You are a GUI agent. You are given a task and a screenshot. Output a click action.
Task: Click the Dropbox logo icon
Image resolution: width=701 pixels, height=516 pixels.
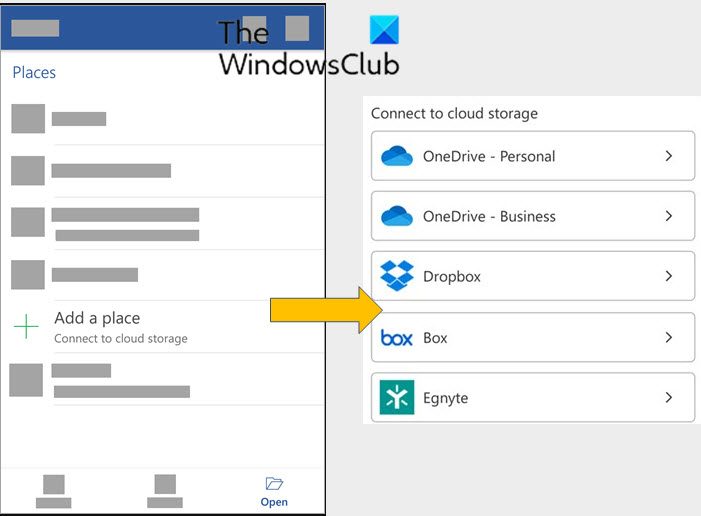coord(397,275)
